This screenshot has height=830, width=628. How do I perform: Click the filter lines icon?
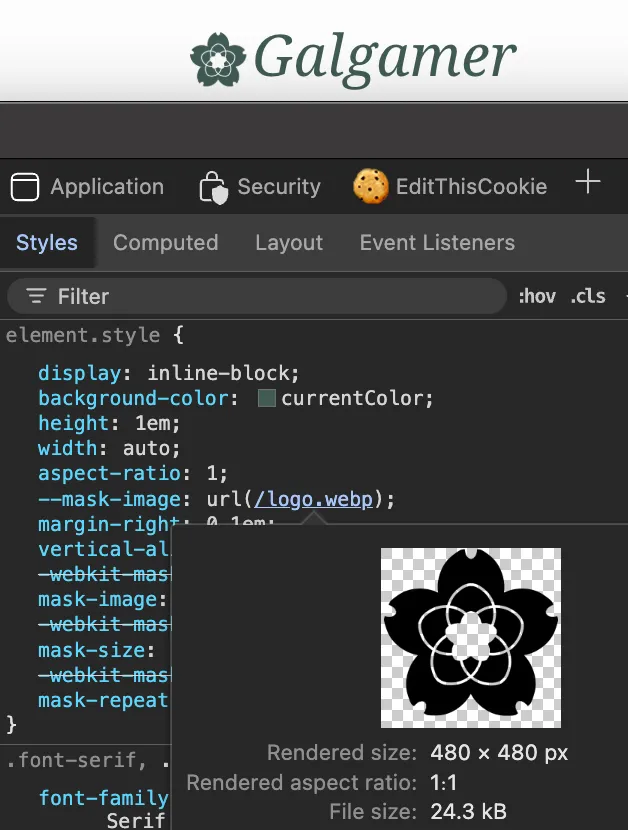pos(37,296)
